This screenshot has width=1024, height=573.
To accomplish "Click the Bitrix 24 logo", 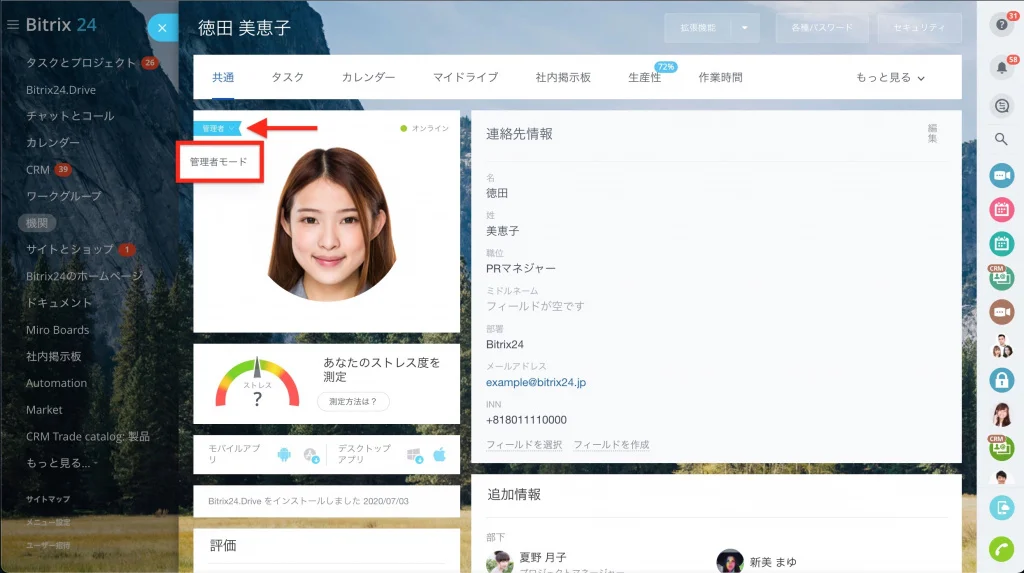I will [61, 25].
